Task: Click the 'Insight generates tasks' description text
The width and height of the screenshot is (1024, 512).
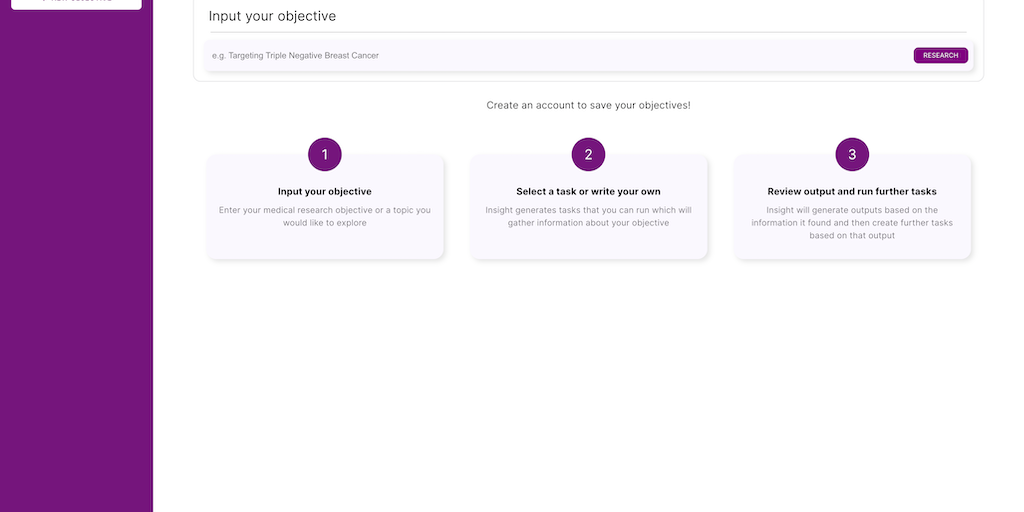Action: tap(588, 216)
